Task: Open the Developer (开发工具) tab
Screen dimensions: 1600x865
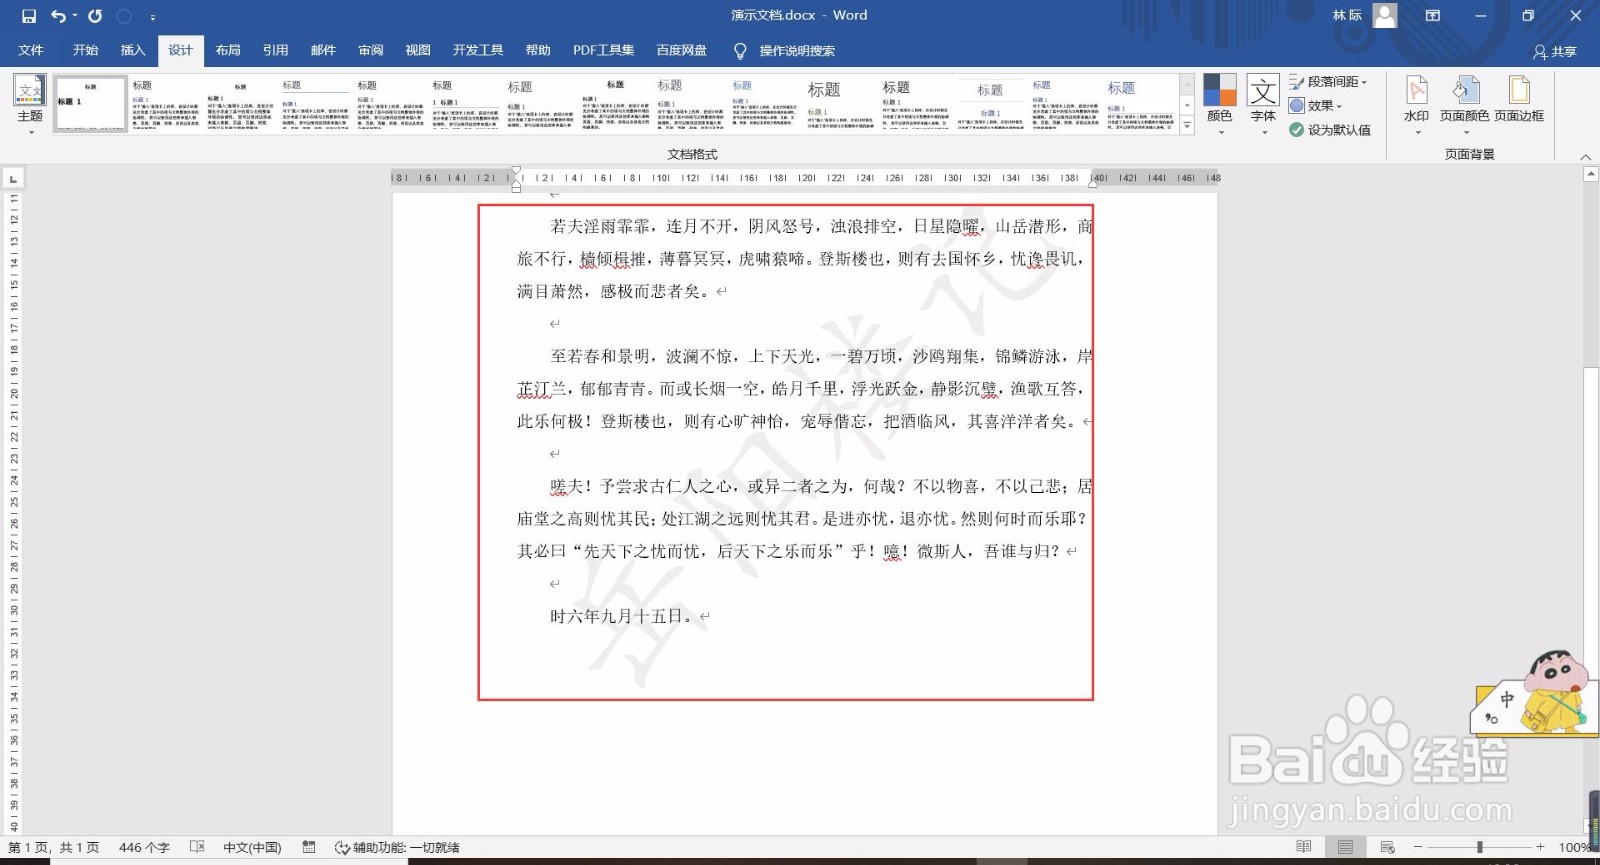Action: click(478, 50)
